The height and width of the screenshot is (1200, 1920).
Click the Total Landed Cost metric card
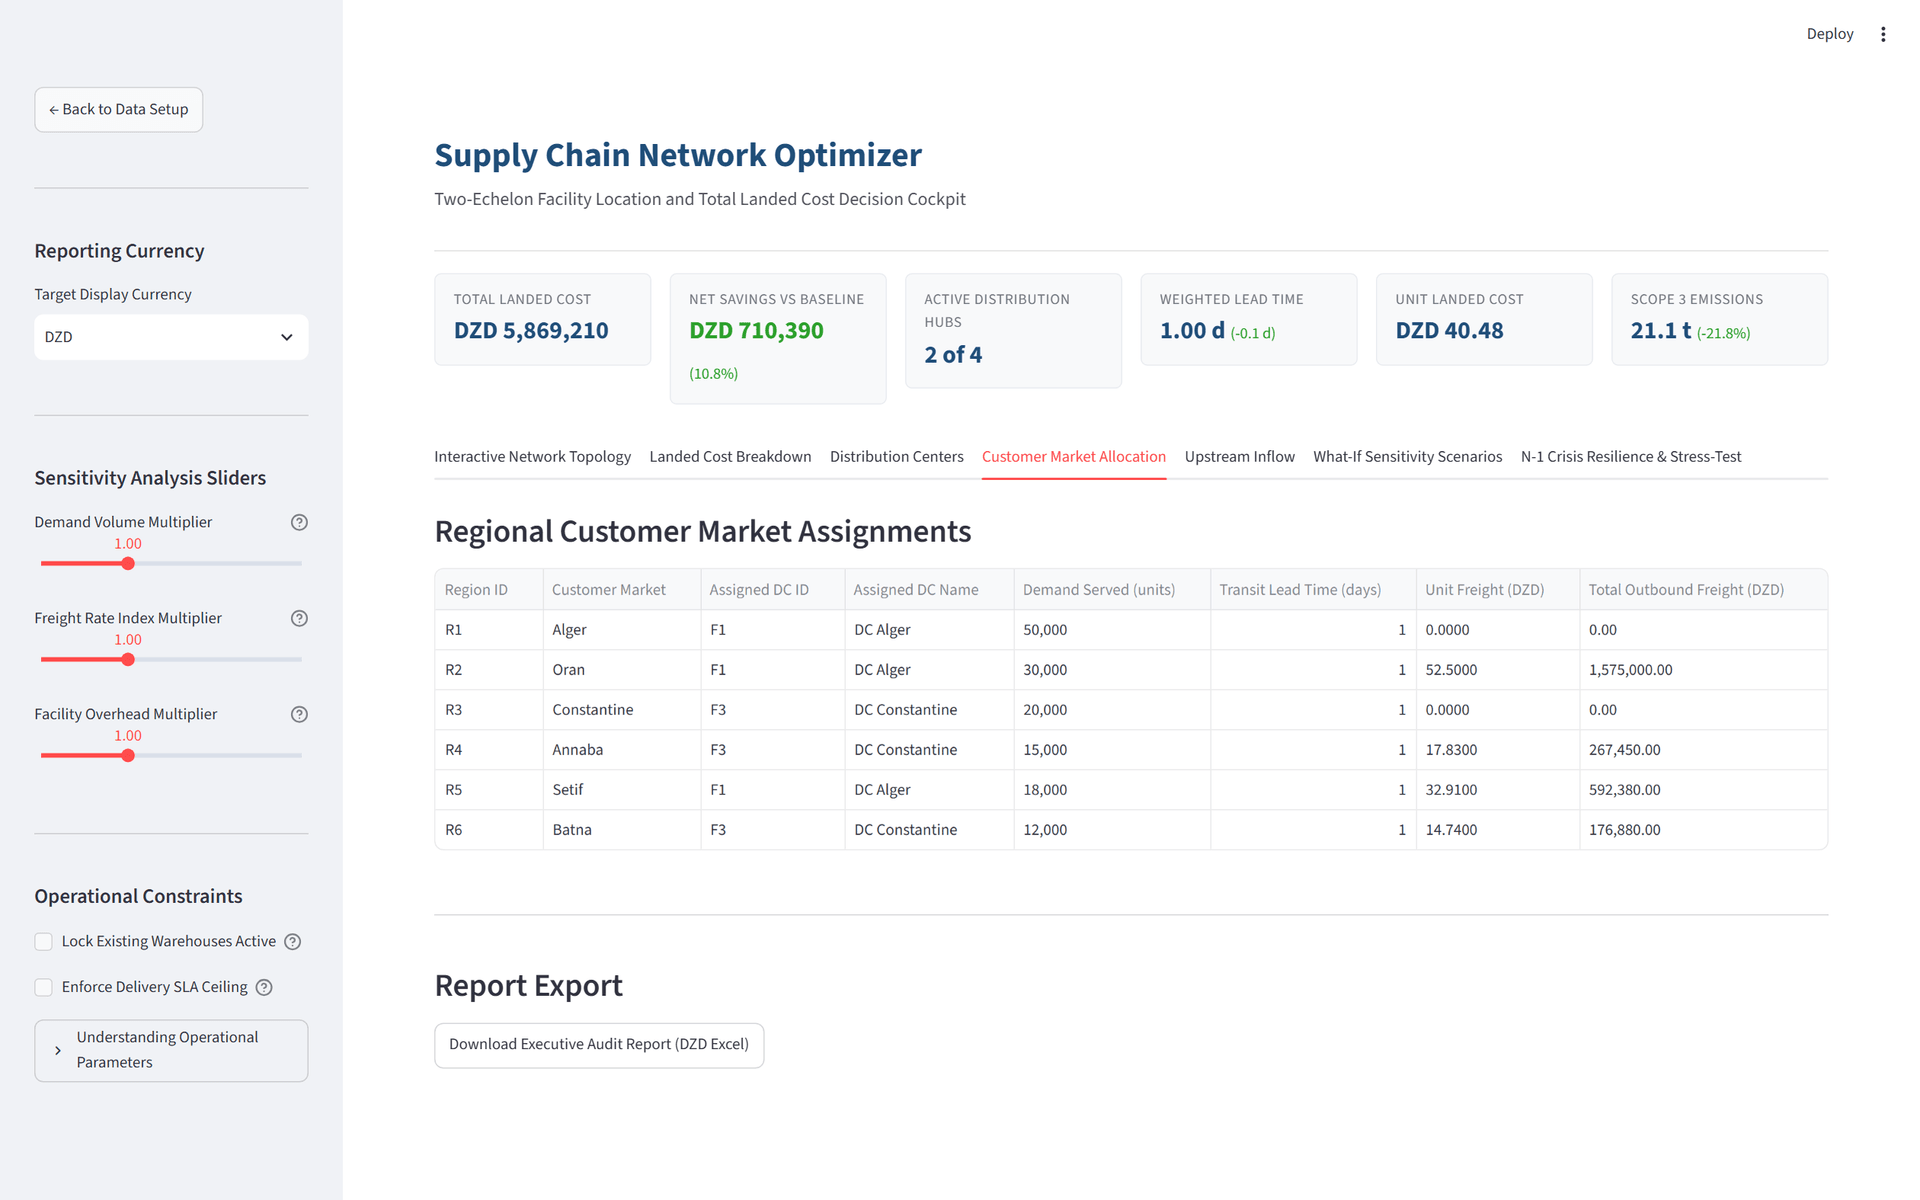543,319
